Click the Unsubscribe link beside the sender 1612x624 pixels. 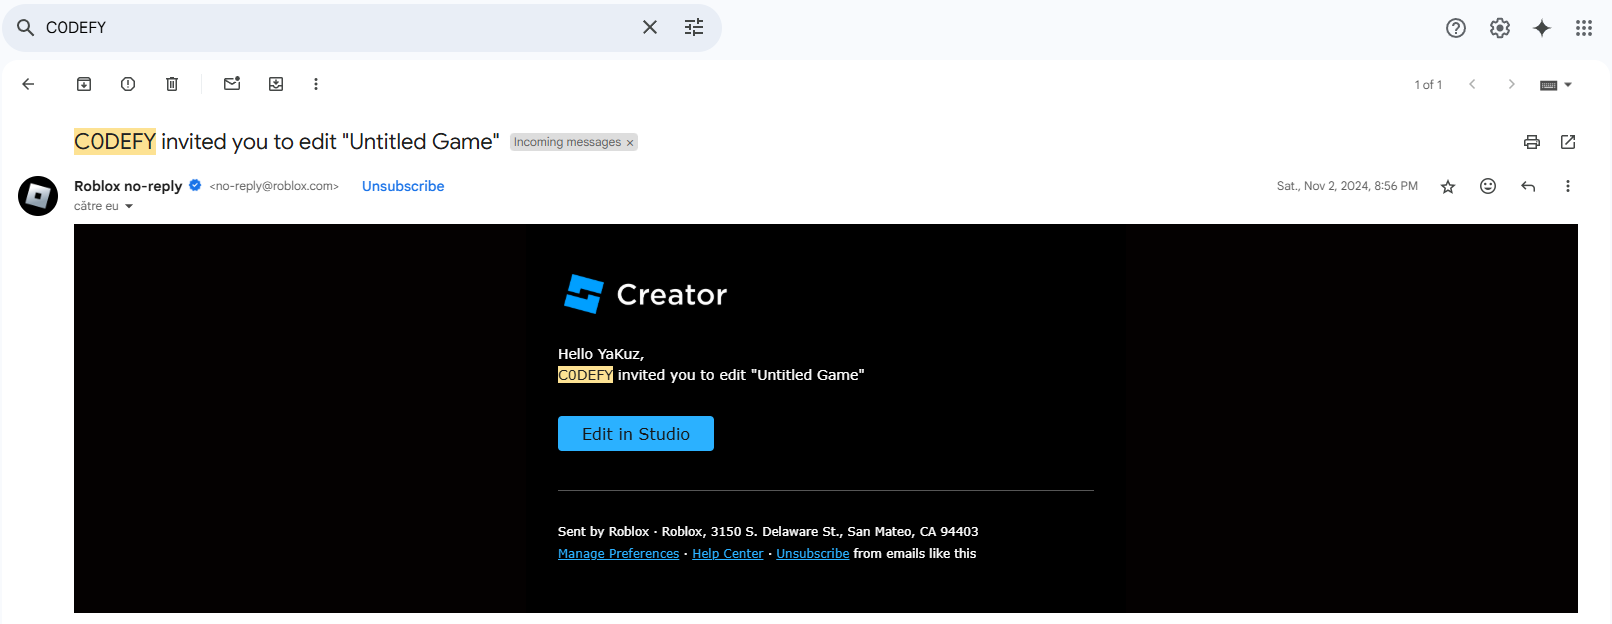point(403,186)
